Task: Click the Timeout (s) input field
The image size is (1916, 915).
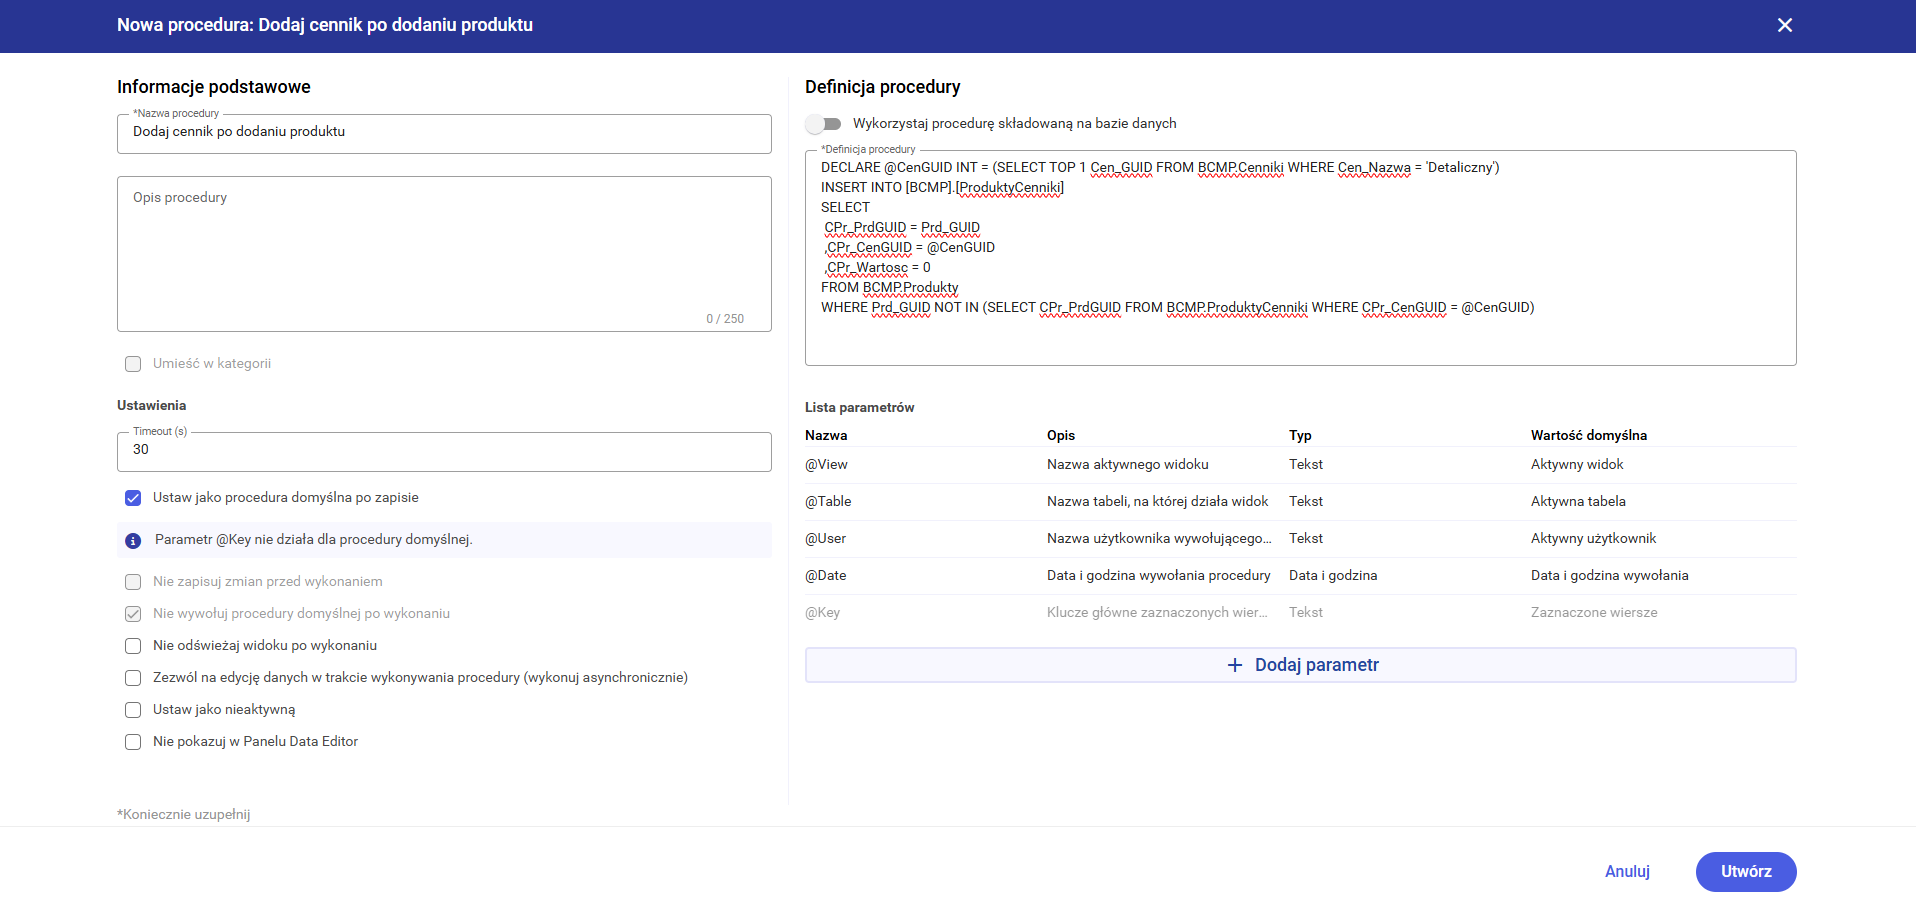Action: [x=444, y=451]
